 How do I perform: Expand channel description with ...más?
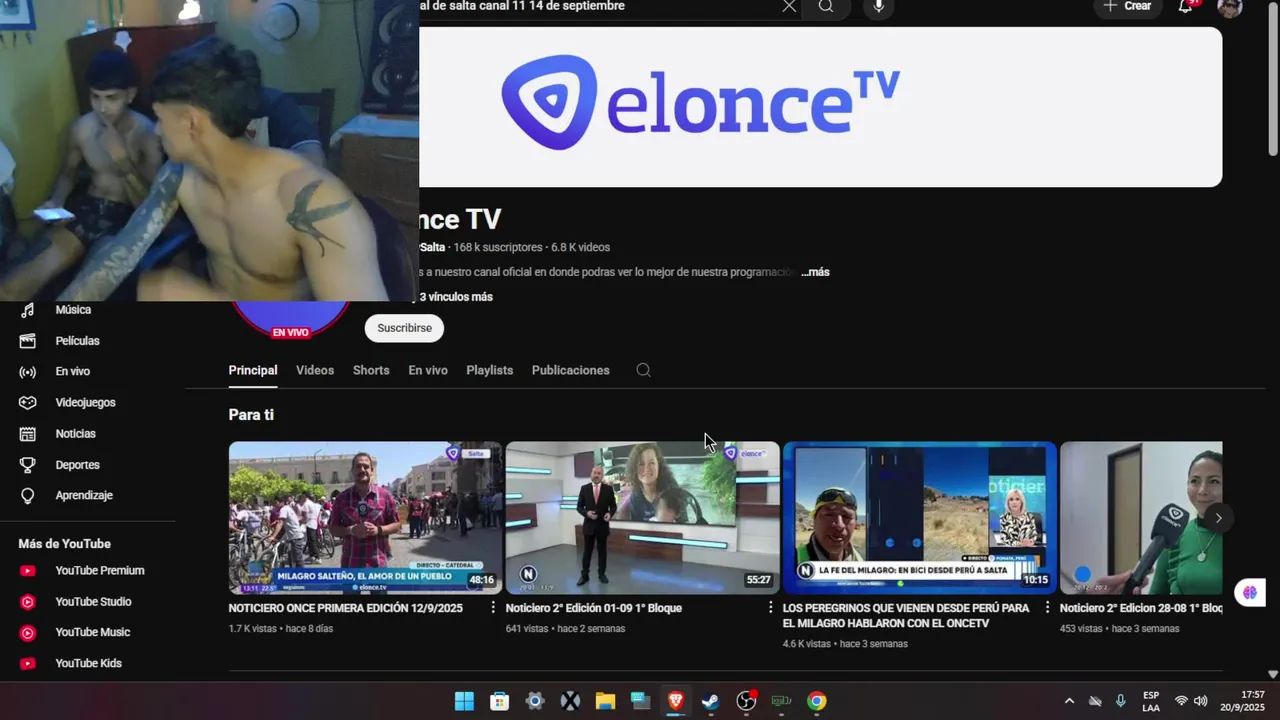click(x=815, y=272)
